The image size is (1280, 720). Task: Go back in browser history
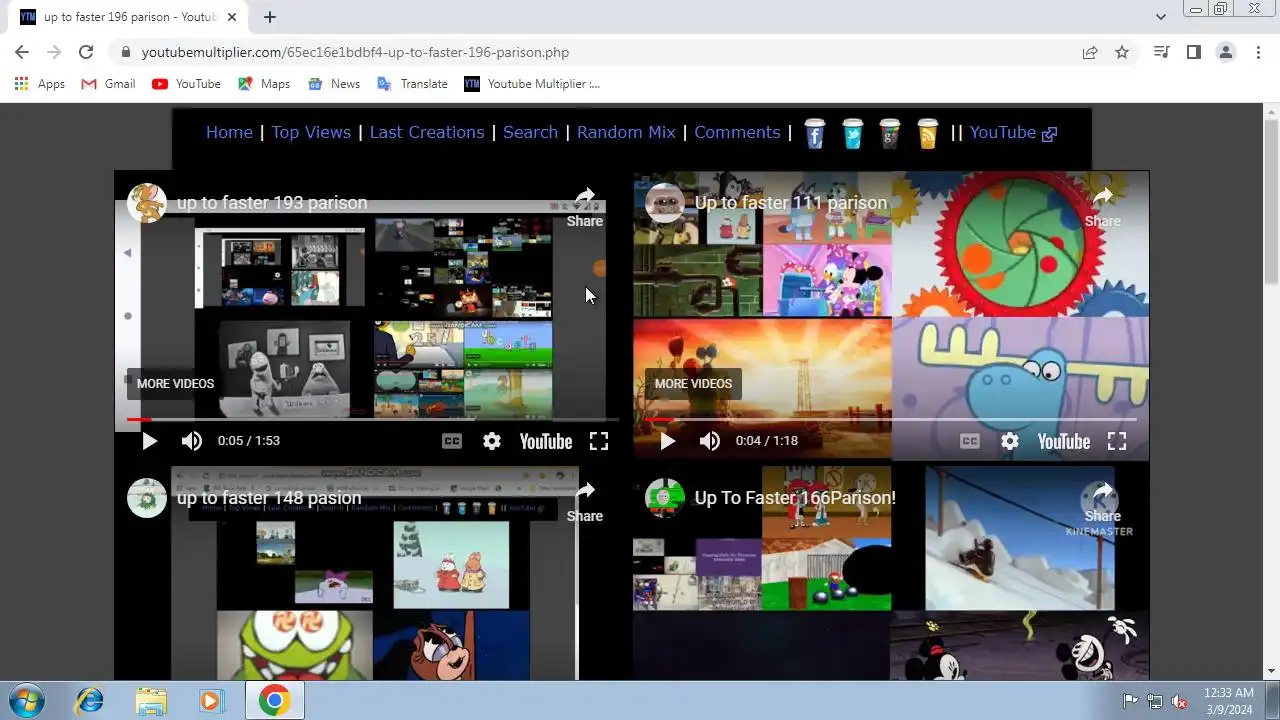22,52
